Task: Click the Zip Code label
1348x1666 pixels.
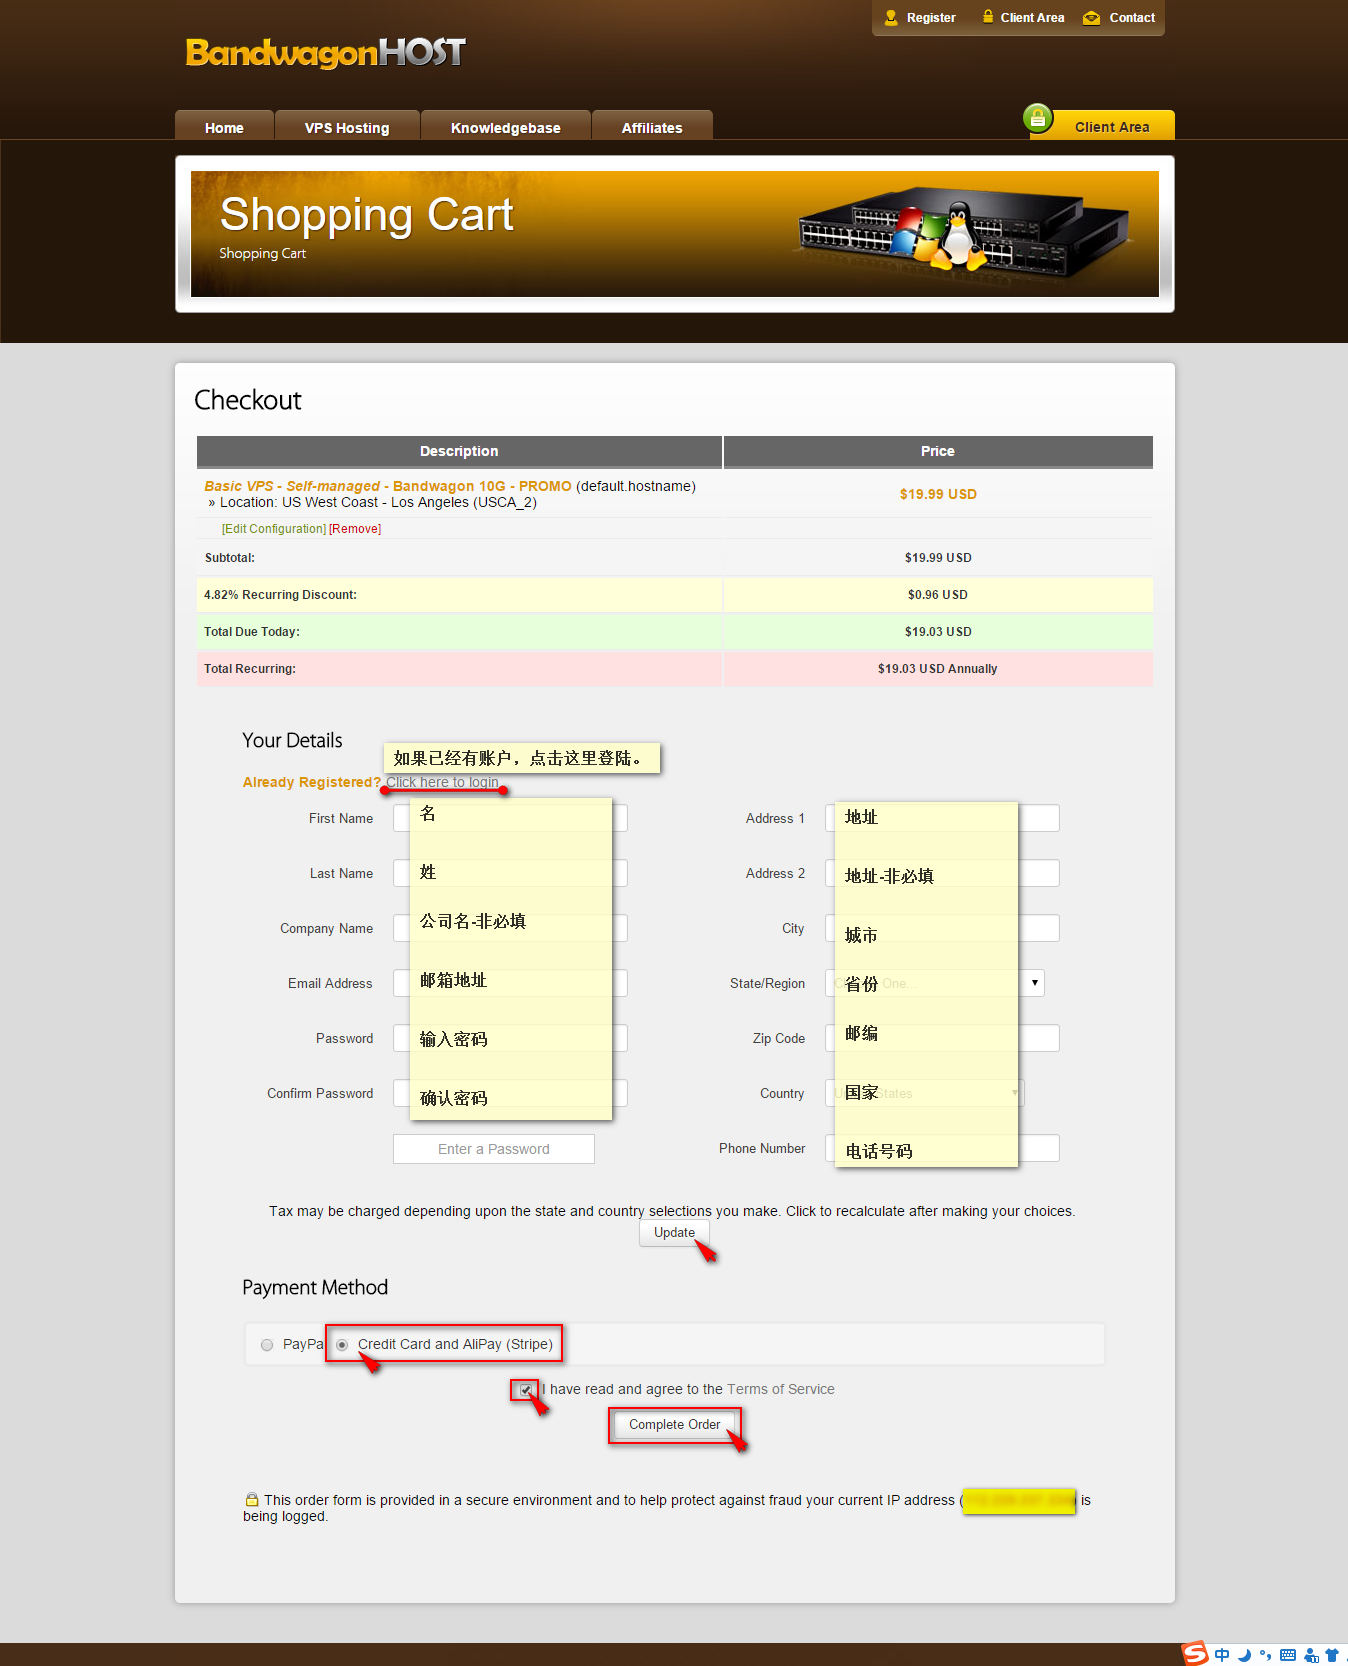Action: [x=779, y=1038]
